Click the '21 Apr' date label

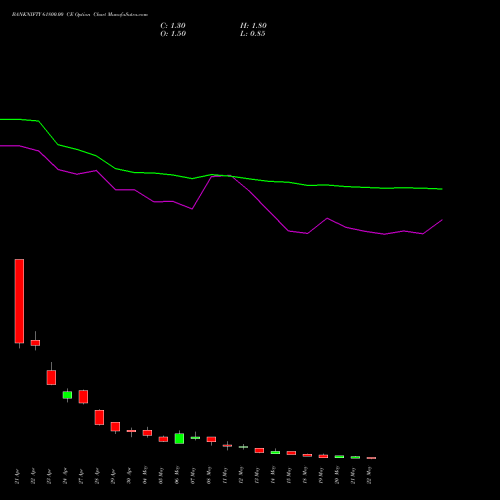tap(17, 477)
